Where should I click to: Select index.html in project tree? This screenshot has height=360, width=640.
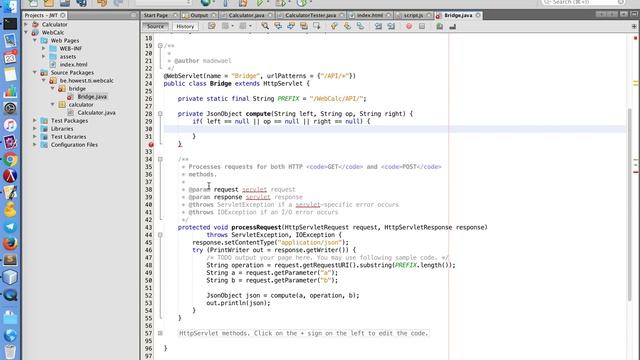tap(73, 64)
